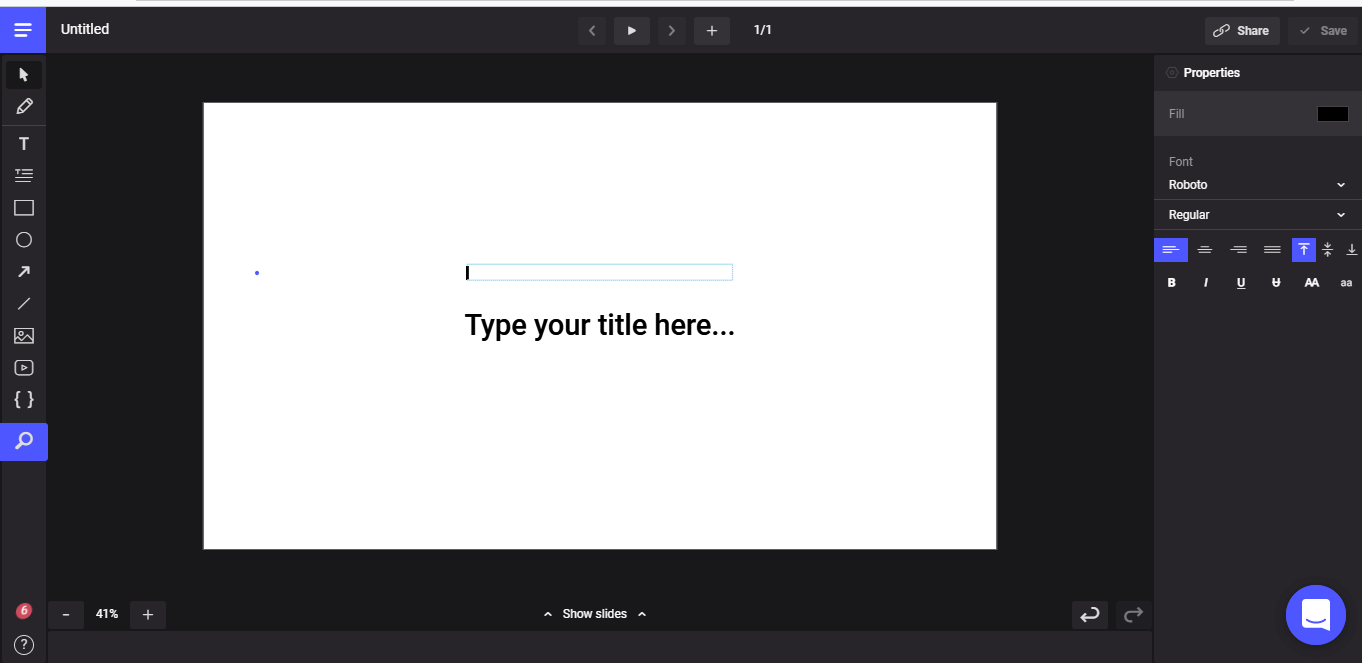1362x663 pixels.
Task: Select the text list tool
Action: click(24, 176)
